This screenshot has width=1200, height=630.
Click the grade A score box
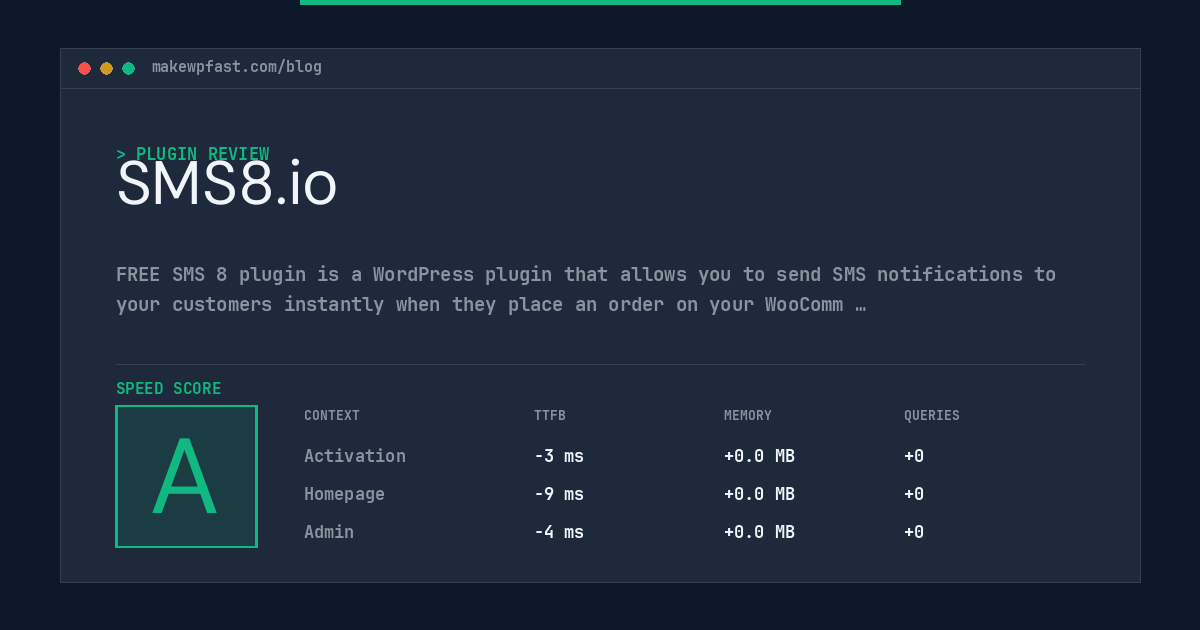click(187, 476)
